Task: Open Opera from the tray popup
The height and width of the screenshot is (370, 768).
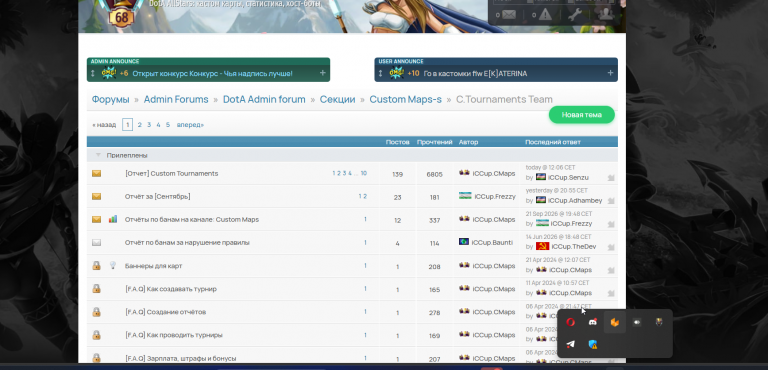Action: [571, 322]
